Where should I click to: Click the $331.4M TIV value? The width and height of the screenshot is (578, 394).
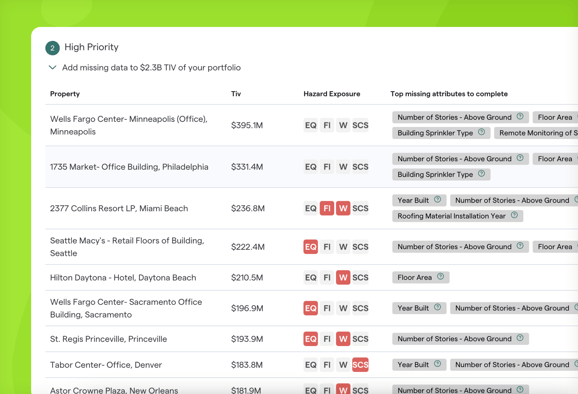pyautogui.click(x=247, y=167)
